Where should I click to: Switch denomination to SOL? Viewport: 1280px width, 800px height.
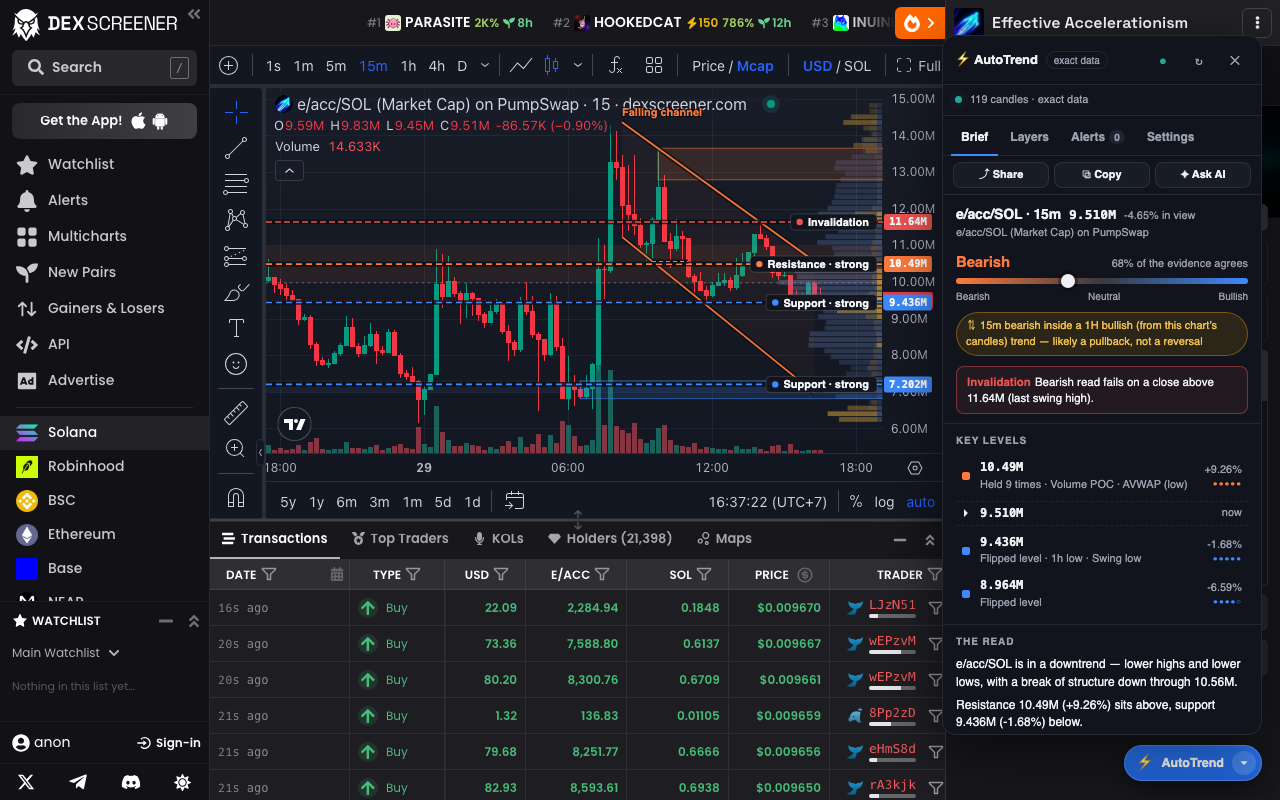[857, 66]
